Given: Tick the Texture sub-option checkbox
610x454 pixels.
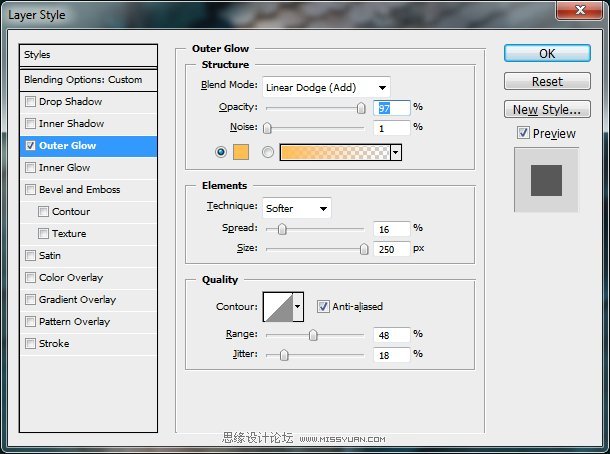Looking at the screenshot, I should (x=43, y=234).
